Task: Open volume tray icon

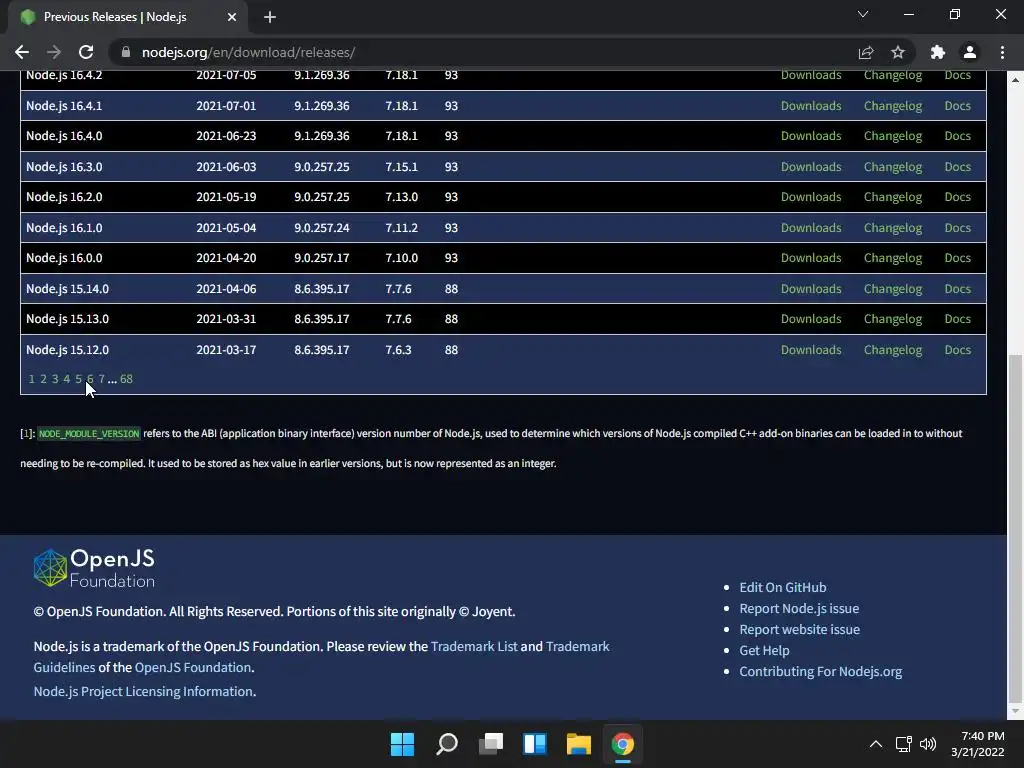Action: tap(927, 744)
